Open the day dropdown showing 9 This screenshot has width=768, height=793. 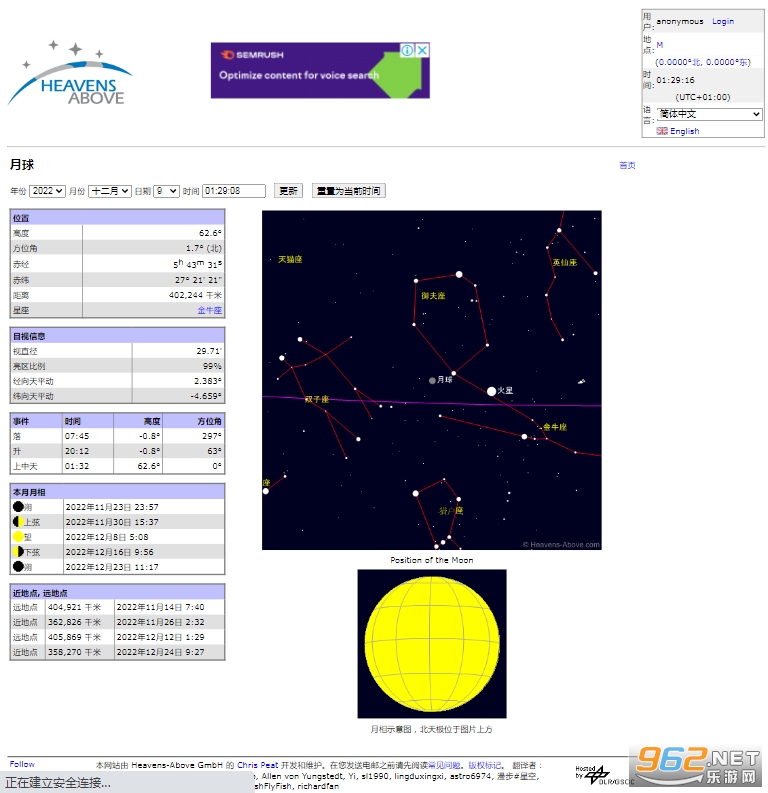pos(166,191)
